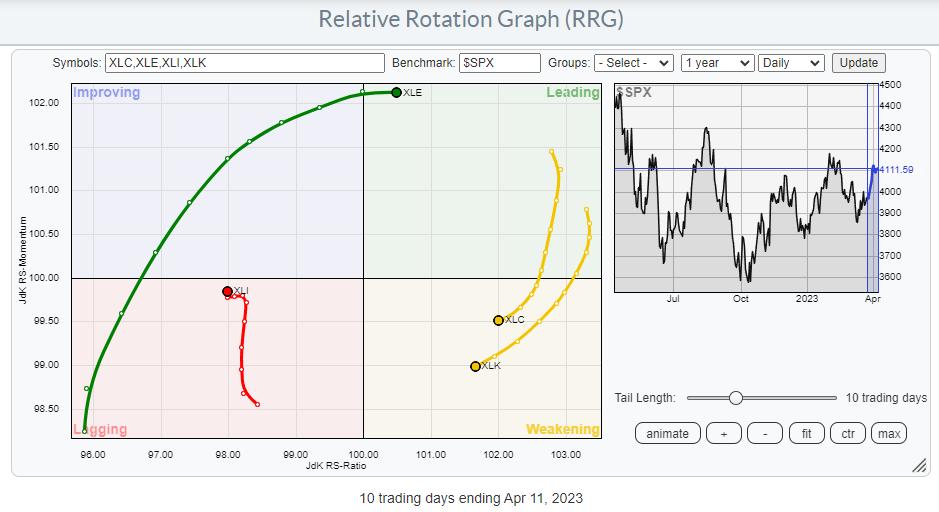The height and width of the screenshot is (512, 939).
Task: Click the $SPX price chart thumbnail
Action: pos(740,190)
